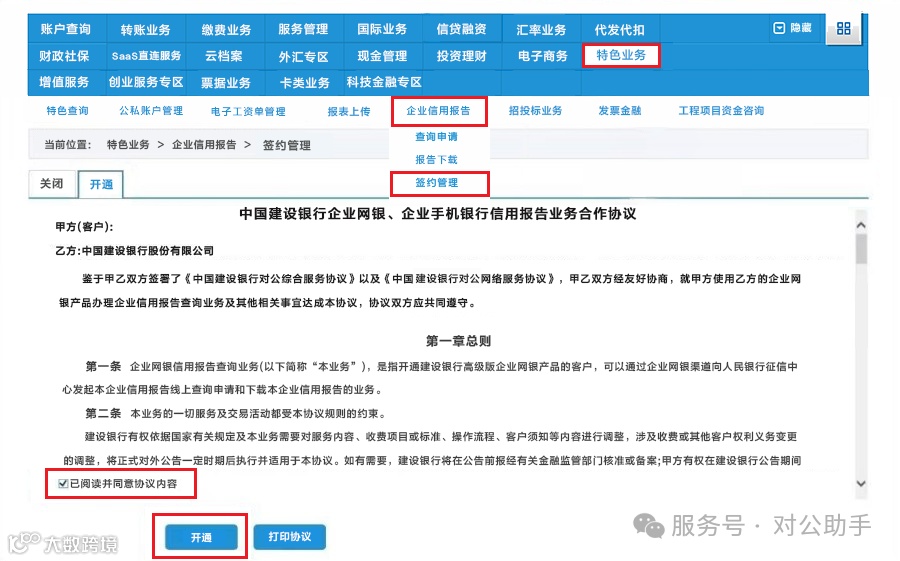
Task: Open the 现金管理 menu
Action: pyautogui.click(x=382, y=56)
